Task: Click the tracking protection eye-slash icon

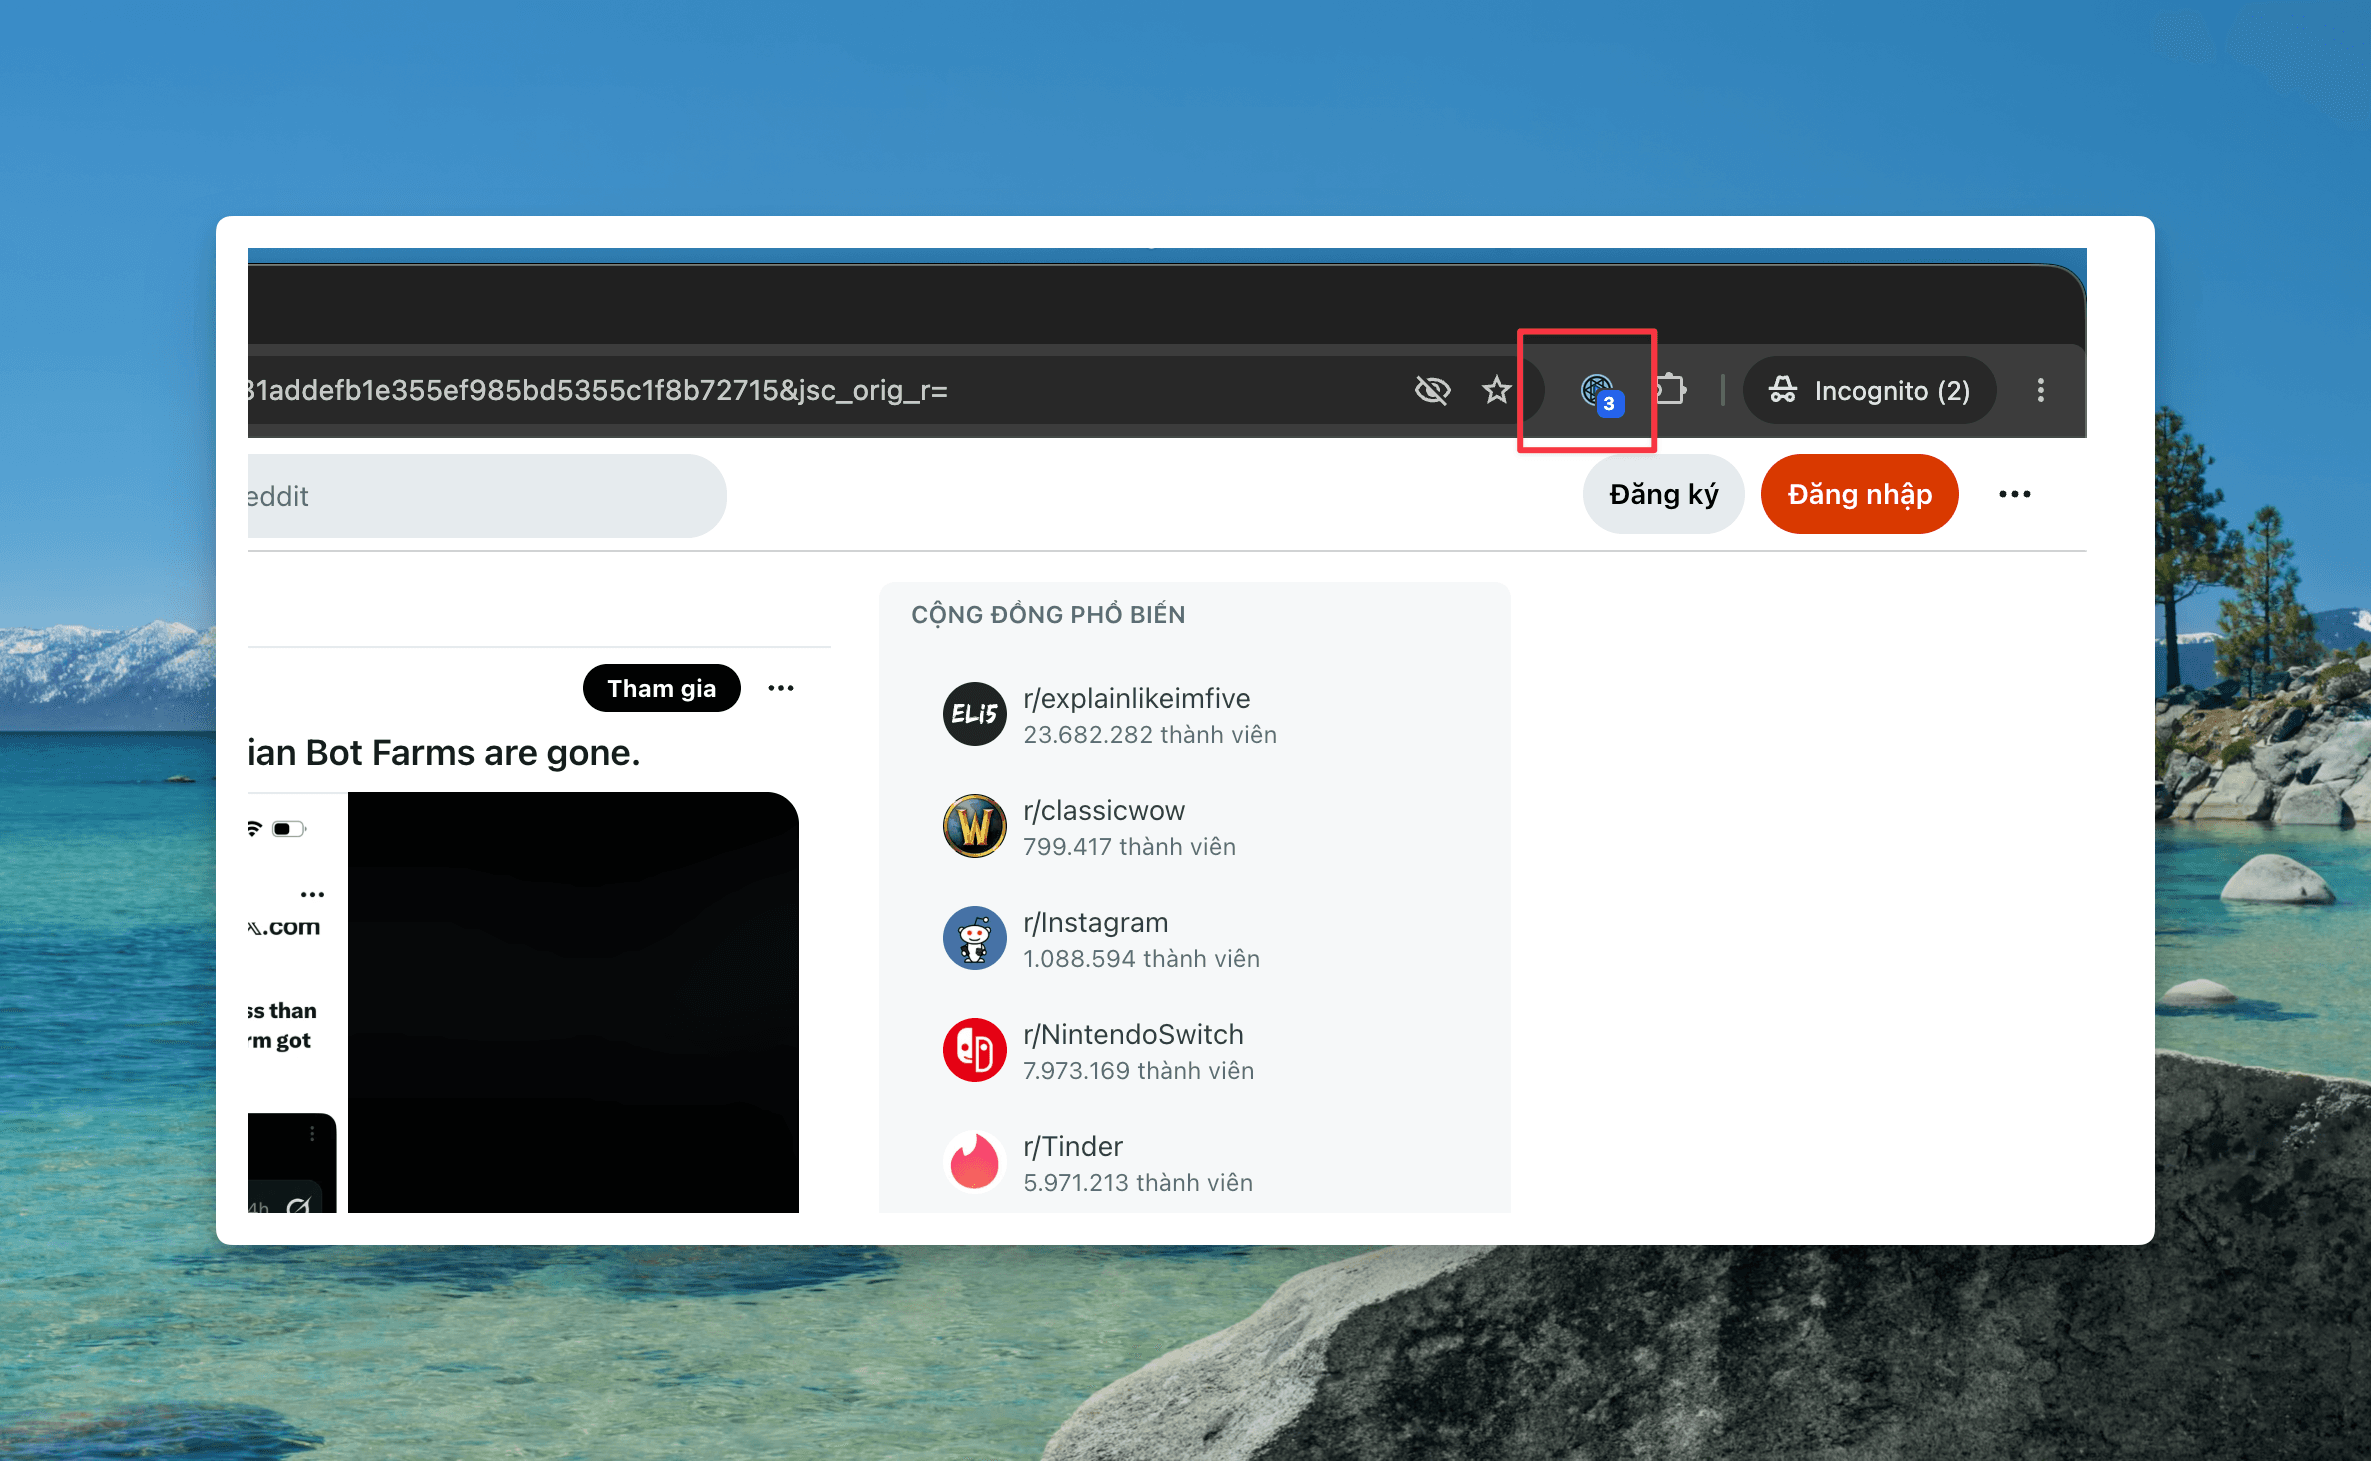Action: point(1432,390)
